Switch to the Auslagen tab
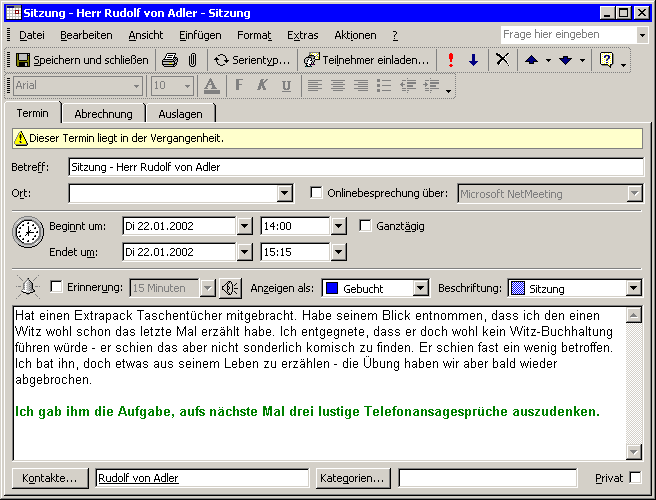The width and height of the screenshot is (656, 500). (x=180, y=114)
